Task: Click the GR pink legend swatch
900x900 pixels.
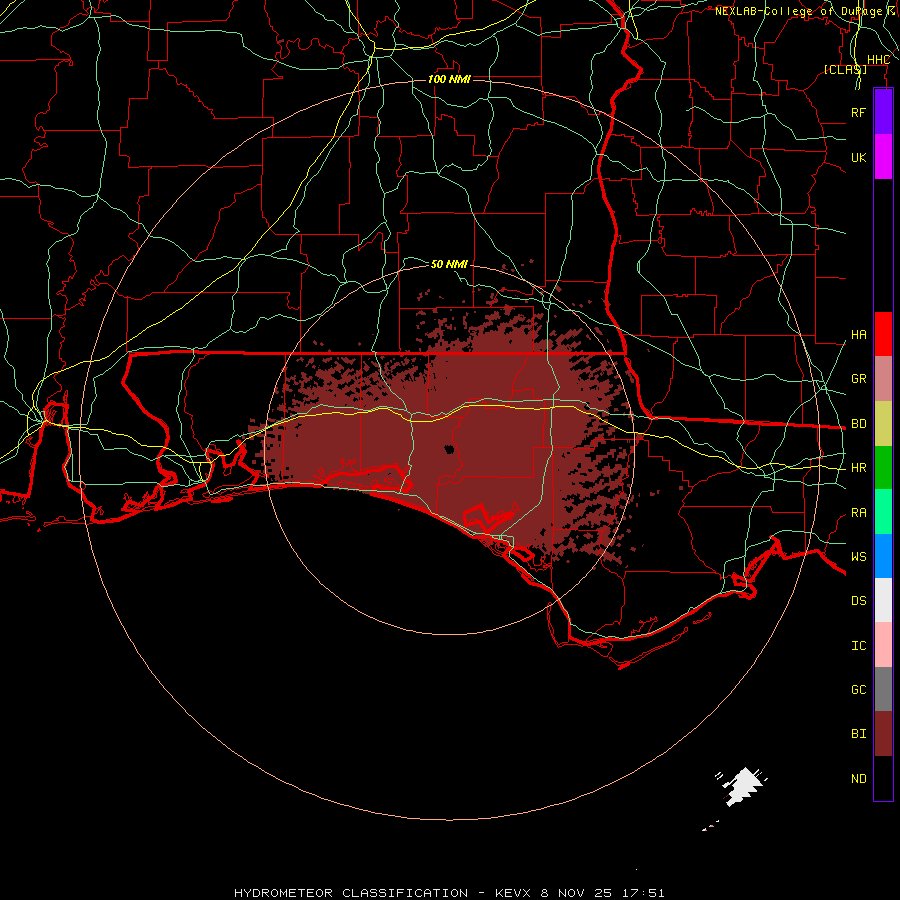Action: click(x=883, y=379)
